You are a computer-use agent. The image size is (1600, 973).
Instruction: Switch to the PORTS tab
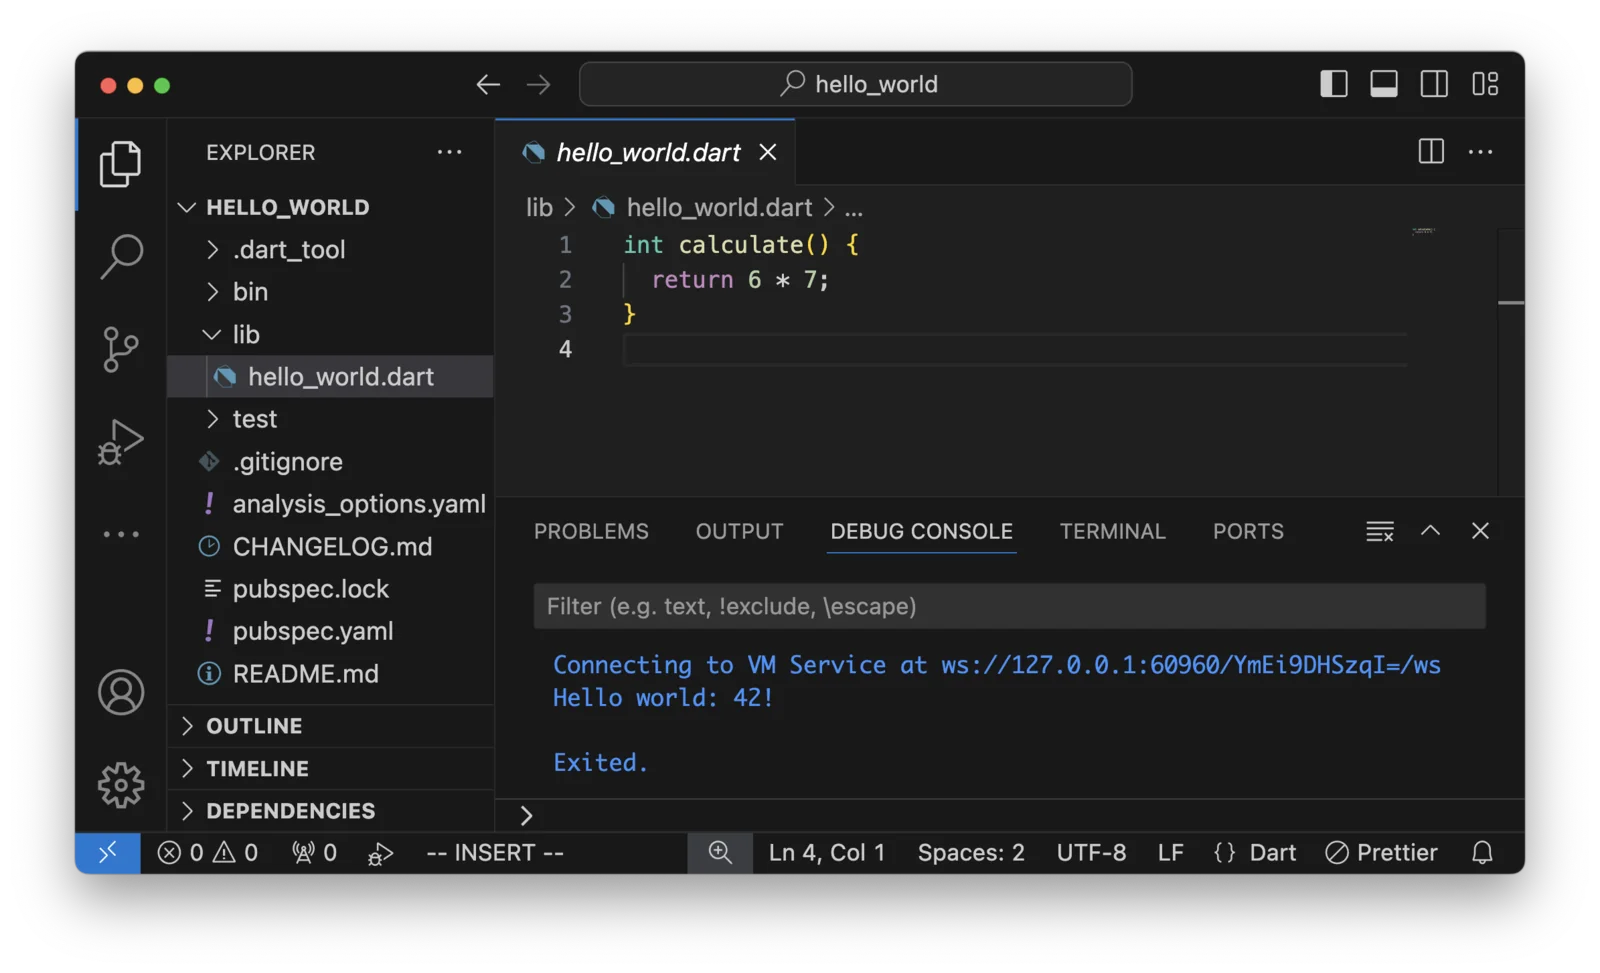[1248, 532]
